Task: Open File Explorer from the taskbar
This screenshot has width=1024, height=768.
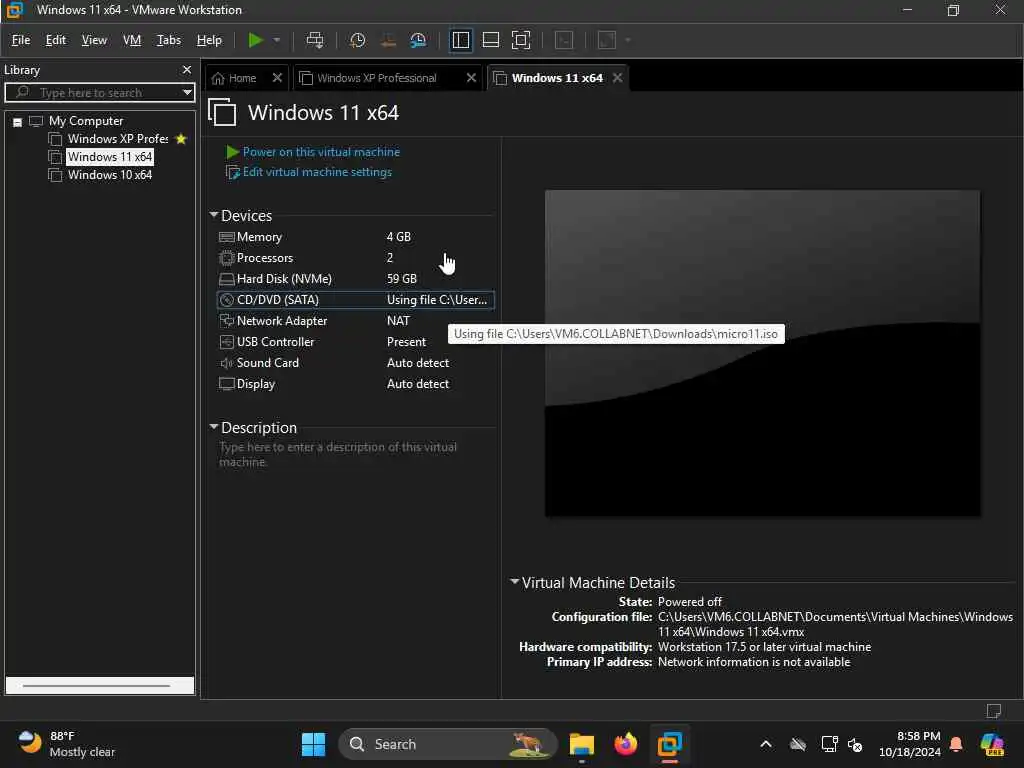Action: point(581,744)
